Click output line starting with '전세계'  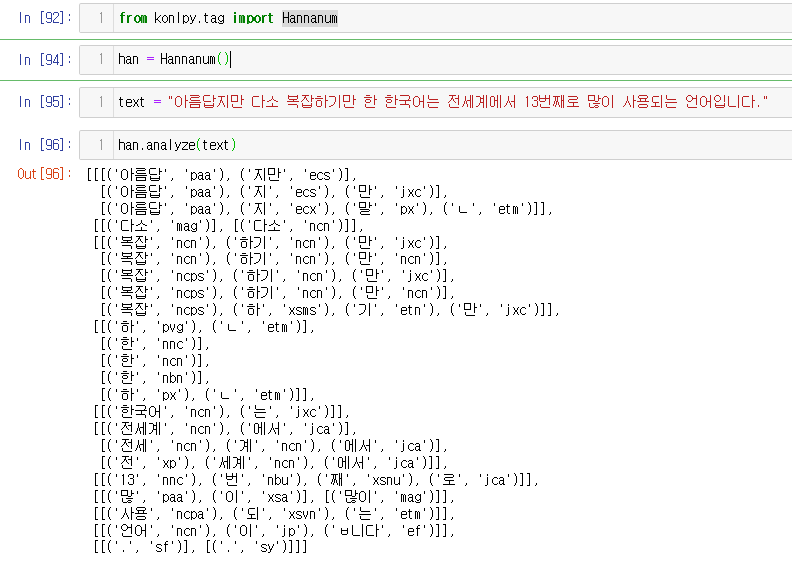click(225, 429)
